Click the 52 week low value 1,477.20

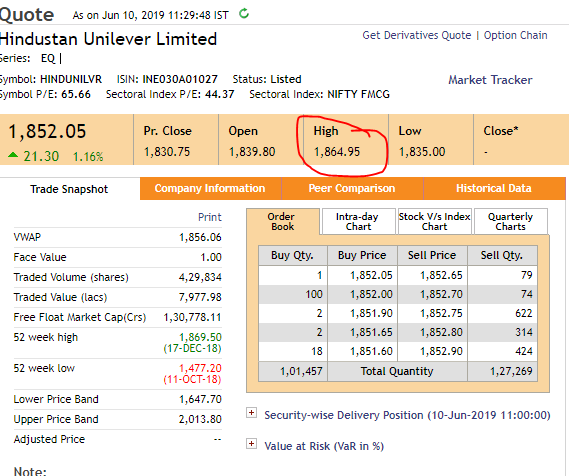click(x=200, y=368)
